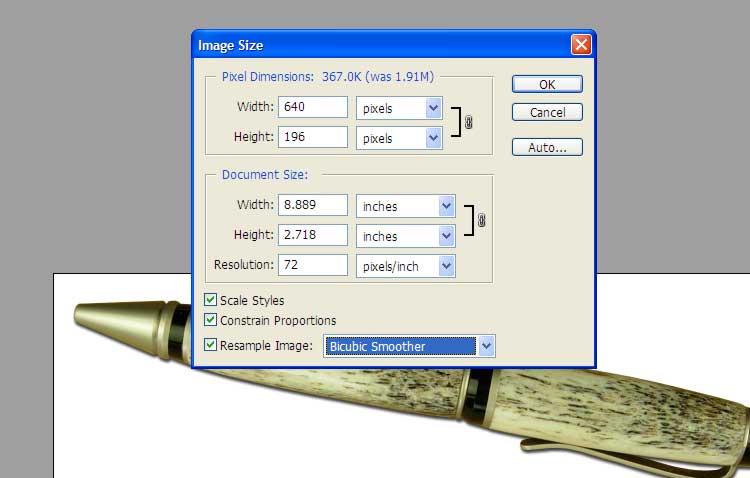750x478 pixels.
Task: Toggle the Scale Styles checkbox
Action: (x=210, y=300)
